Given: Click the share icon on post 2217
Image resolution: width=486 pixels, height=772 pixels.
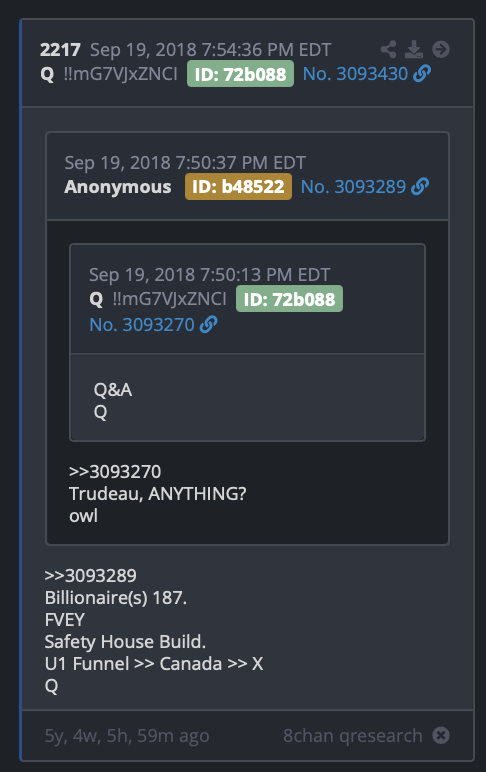Looking at the screenshot, I should [389, 49].
